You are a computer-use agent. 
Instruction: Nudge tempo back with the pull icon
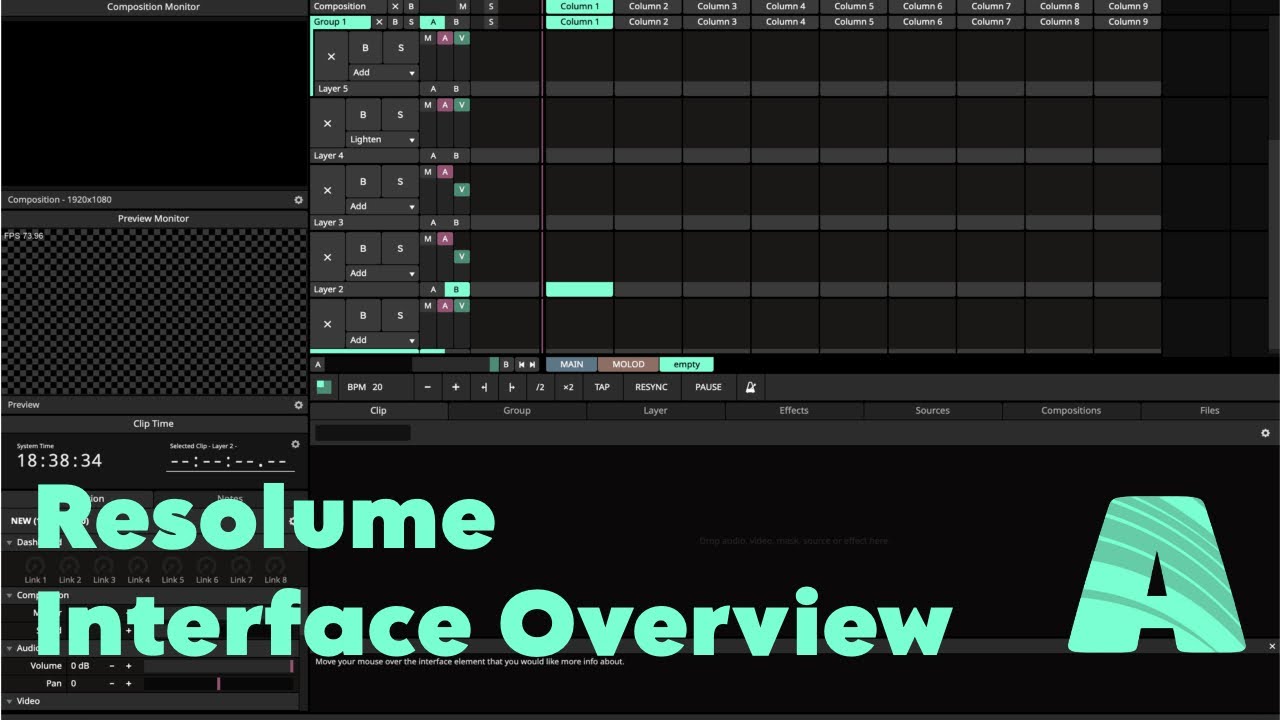484,387
